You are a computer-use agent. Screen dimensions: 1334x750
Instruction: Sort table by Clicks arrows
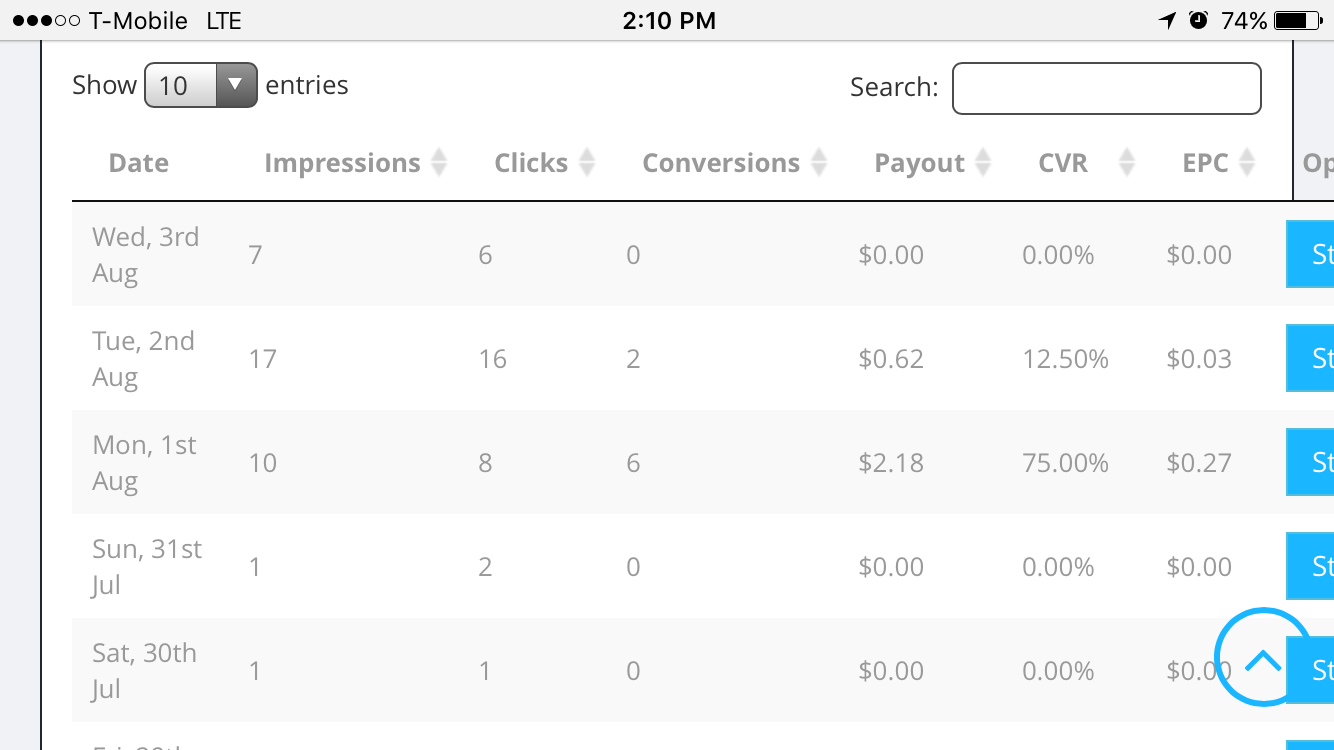click(x=587, y=163)
